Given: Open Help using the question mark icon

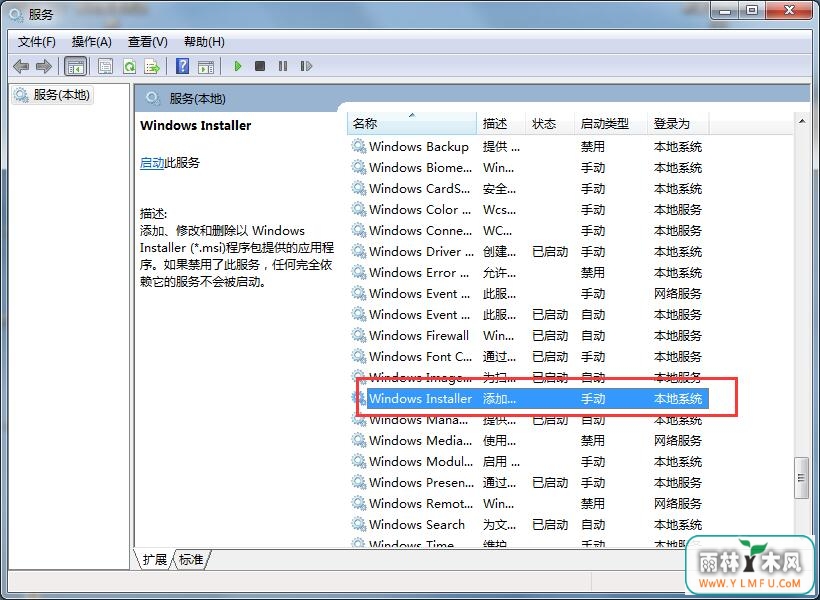Looking at the screenshot, I should pos(183,66).
